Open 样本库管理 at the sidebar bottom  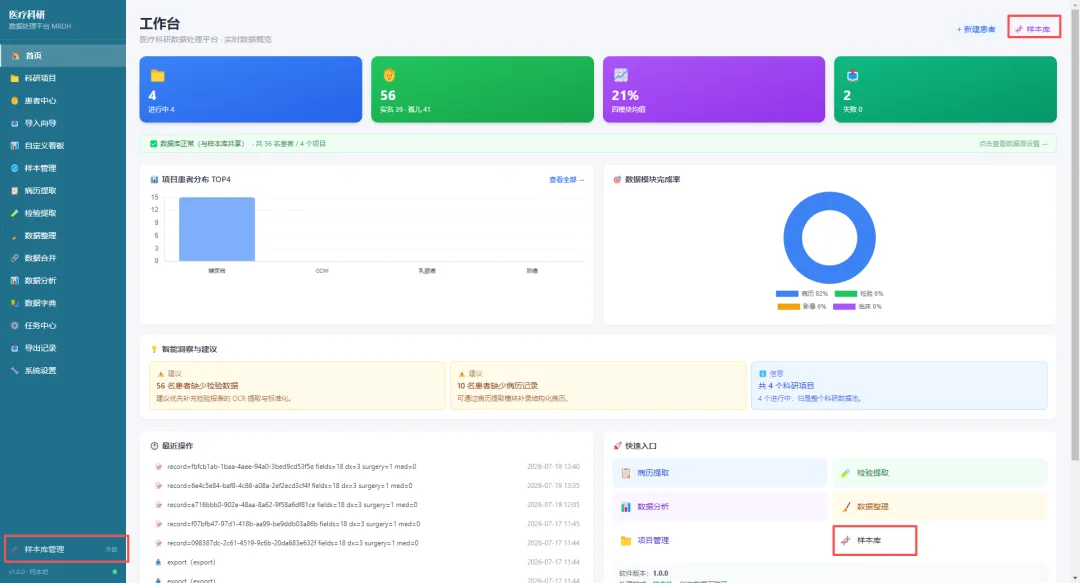point(65,549)
